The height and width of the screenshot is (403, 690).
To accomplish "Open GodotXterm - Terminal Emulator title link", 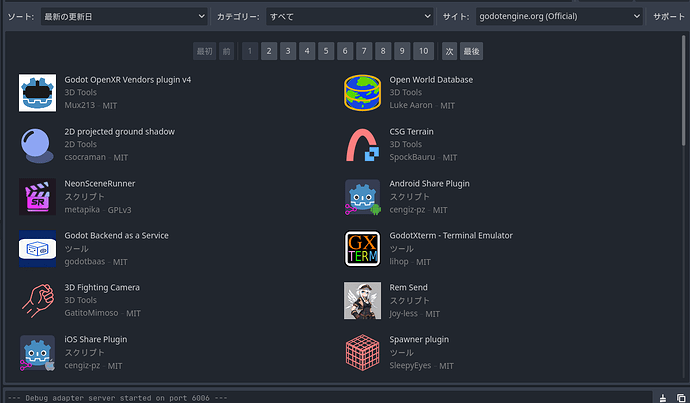I will tap(451, 235).
